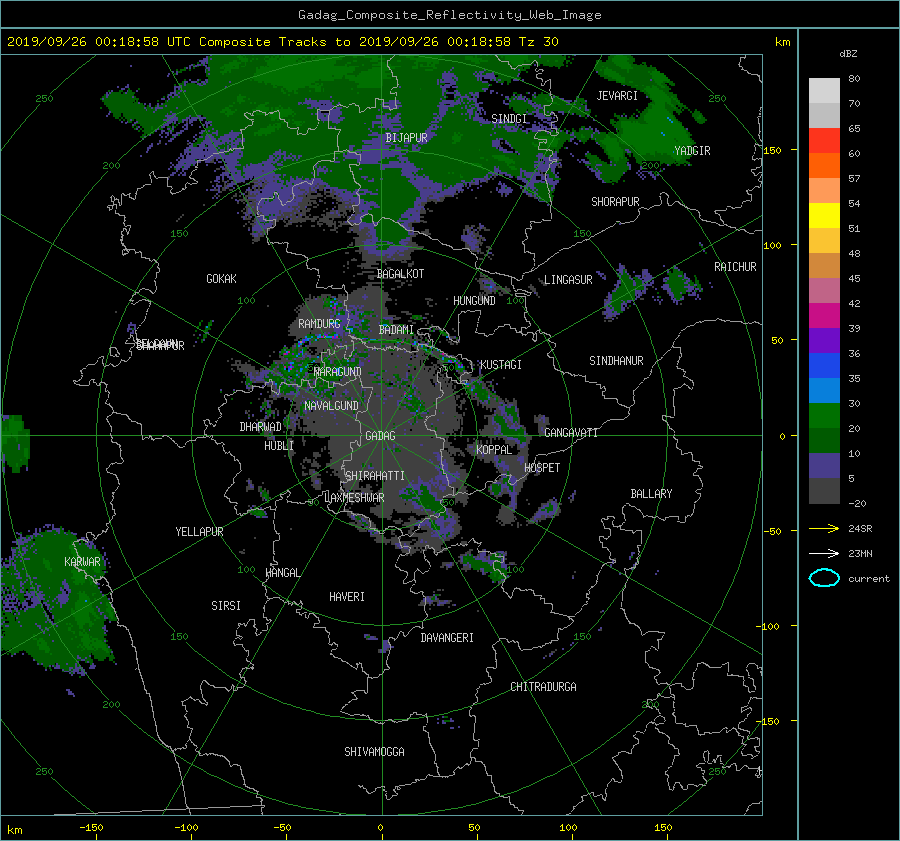Image resolution: width=900 pixels, height=841 pixels.
Task: Click the YADGIR city label
Action: (x=692, y=151)
